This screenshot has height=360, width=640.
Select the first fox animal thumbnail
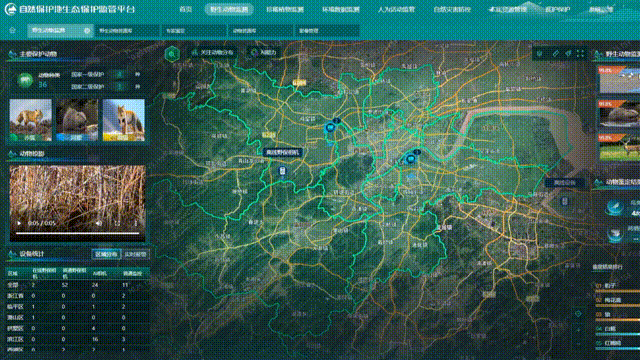pos(31,120)
